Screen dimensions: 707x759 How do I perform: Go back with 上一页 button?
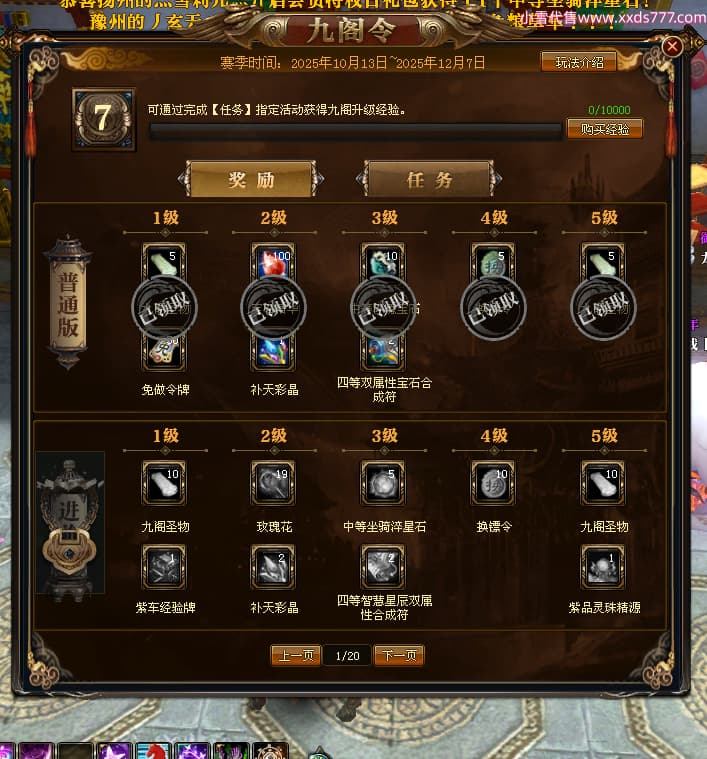point(296,655)
